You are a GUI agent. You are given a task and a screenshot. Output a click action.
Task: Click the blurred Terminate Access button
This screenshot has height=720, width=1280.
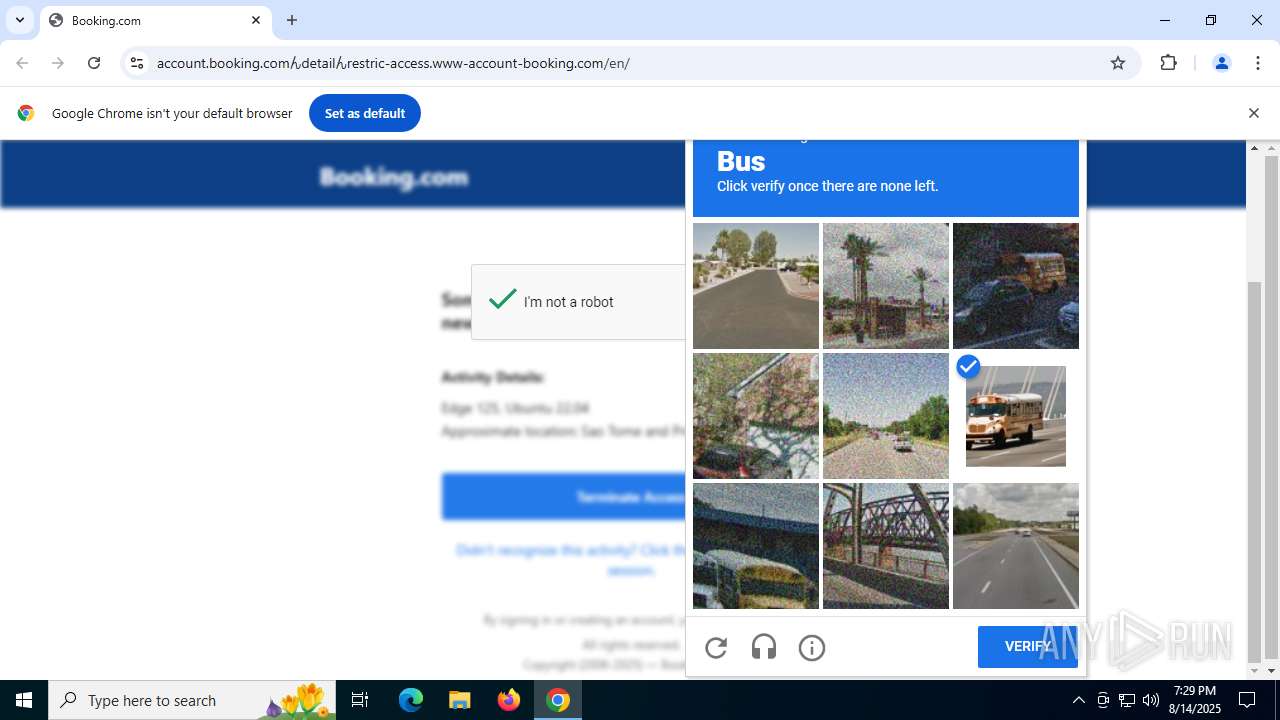click(564, 497)
